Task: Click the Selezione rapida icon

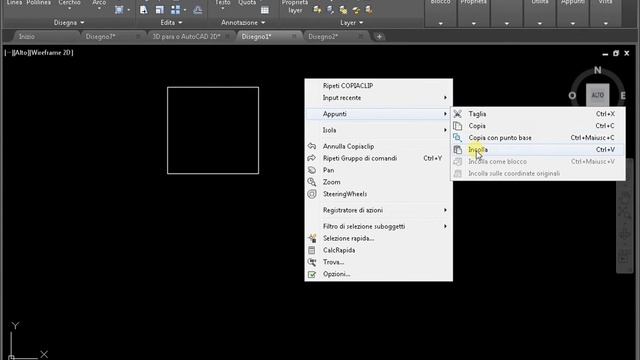Action: (312, 238)
